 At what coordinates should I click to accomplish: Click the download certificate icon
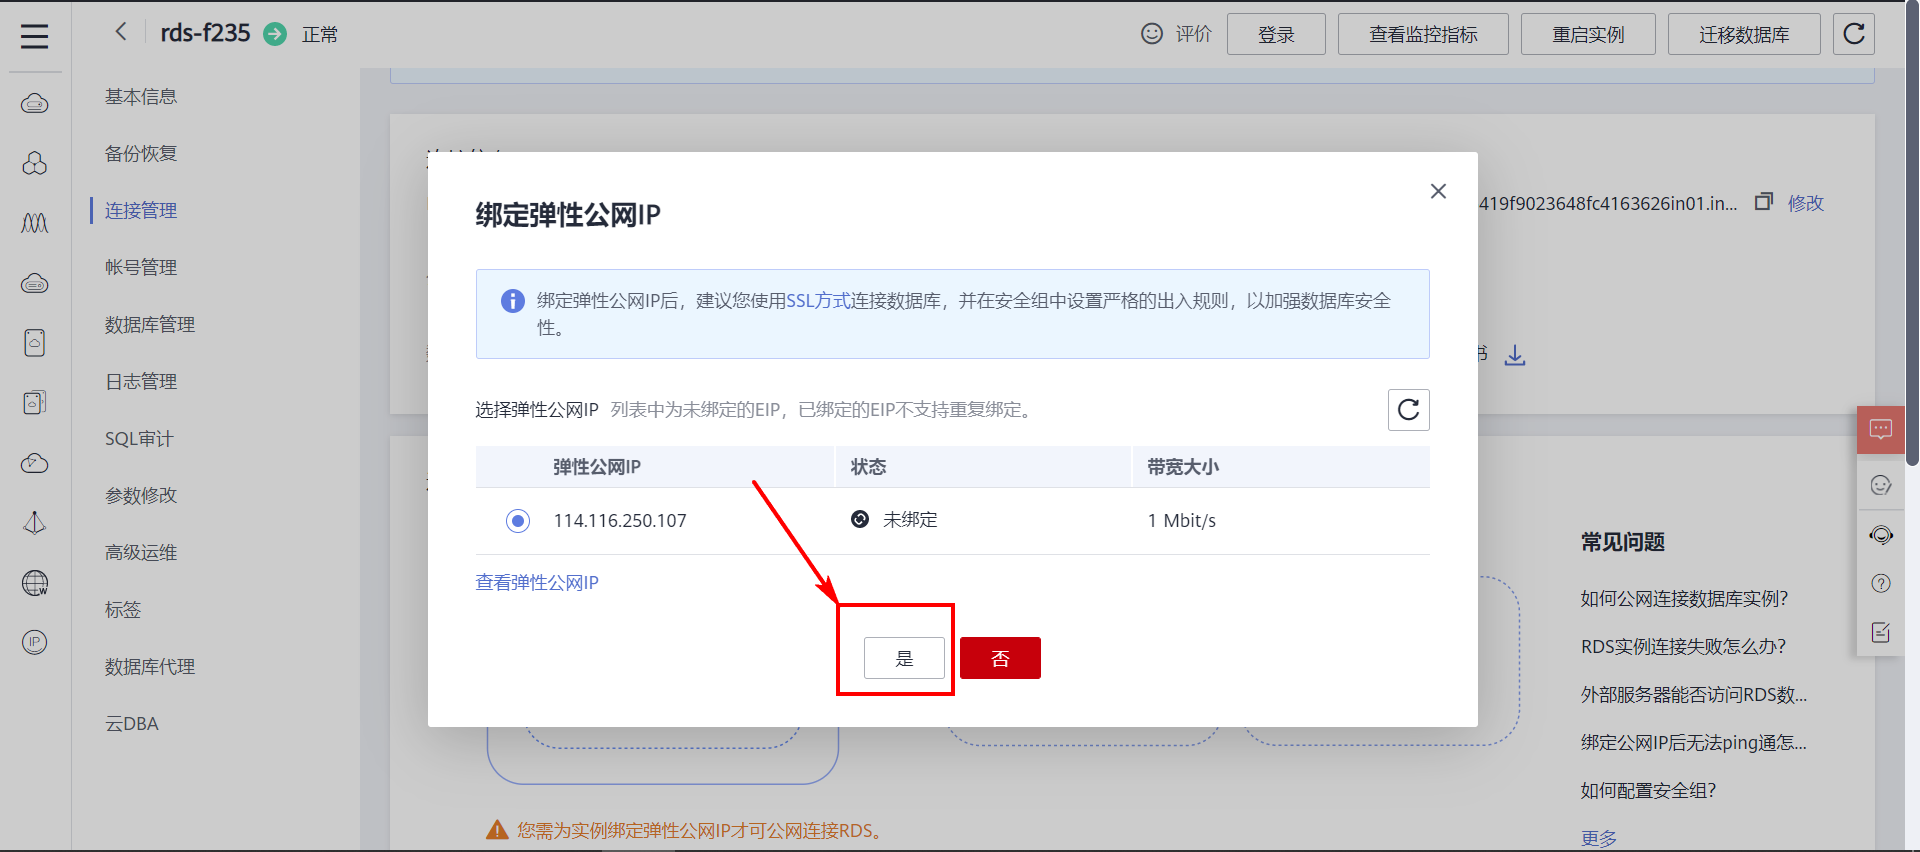pyautogui.click(x=1515, y=355)
